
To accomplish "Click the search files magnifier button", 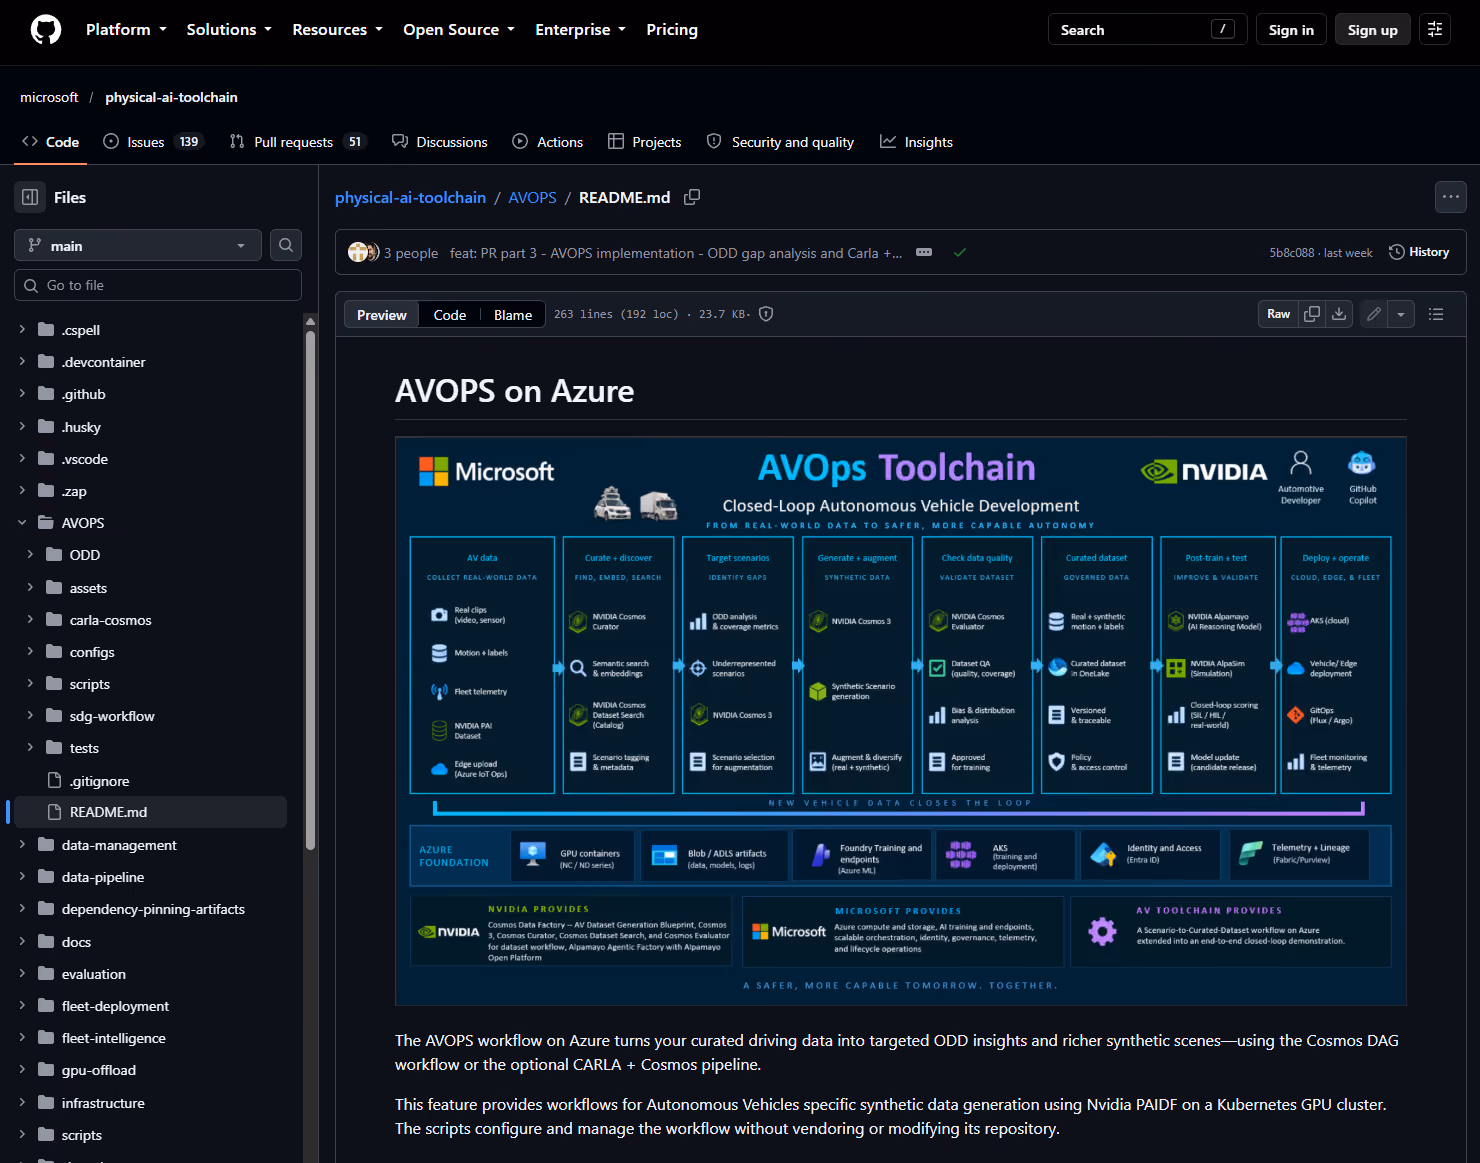I will click(286, 245).
